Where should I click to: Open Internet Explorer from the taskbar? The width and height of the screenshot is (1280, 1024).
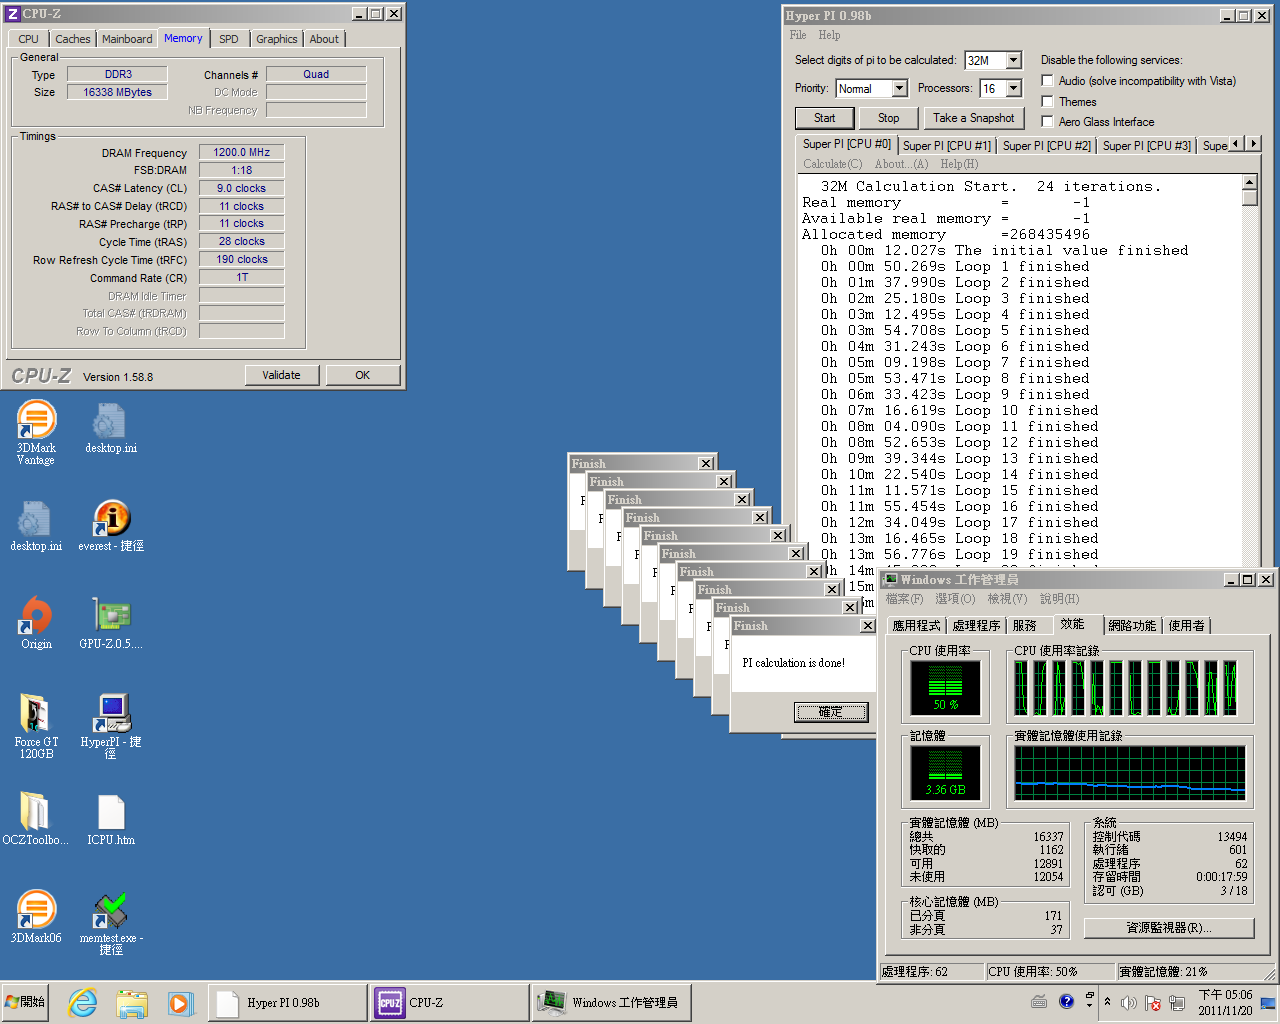[83, 1003]
